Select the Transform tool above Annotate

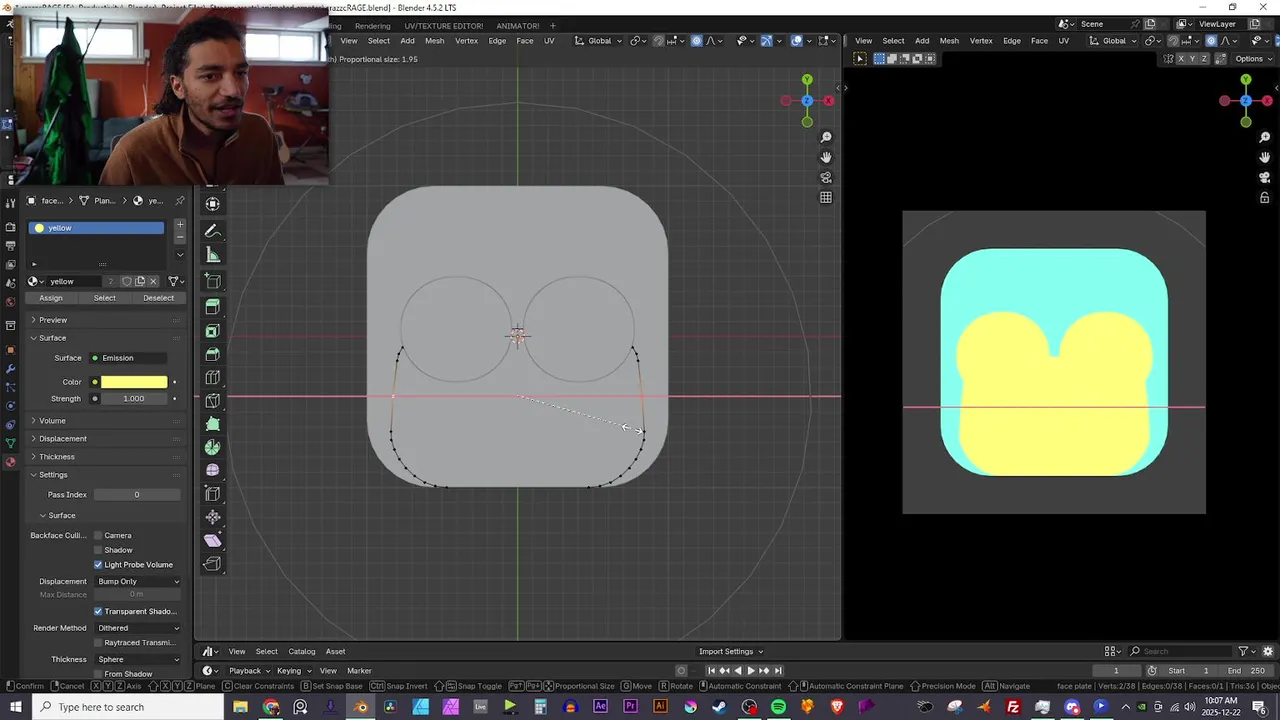point(213,204)
